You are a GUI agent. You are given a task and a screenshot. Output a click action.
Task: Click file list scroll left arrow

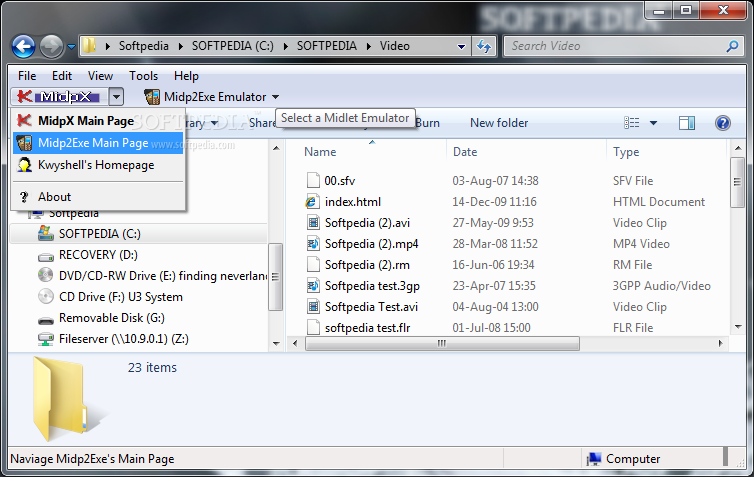pyautogui.click(x=295, y=343)
